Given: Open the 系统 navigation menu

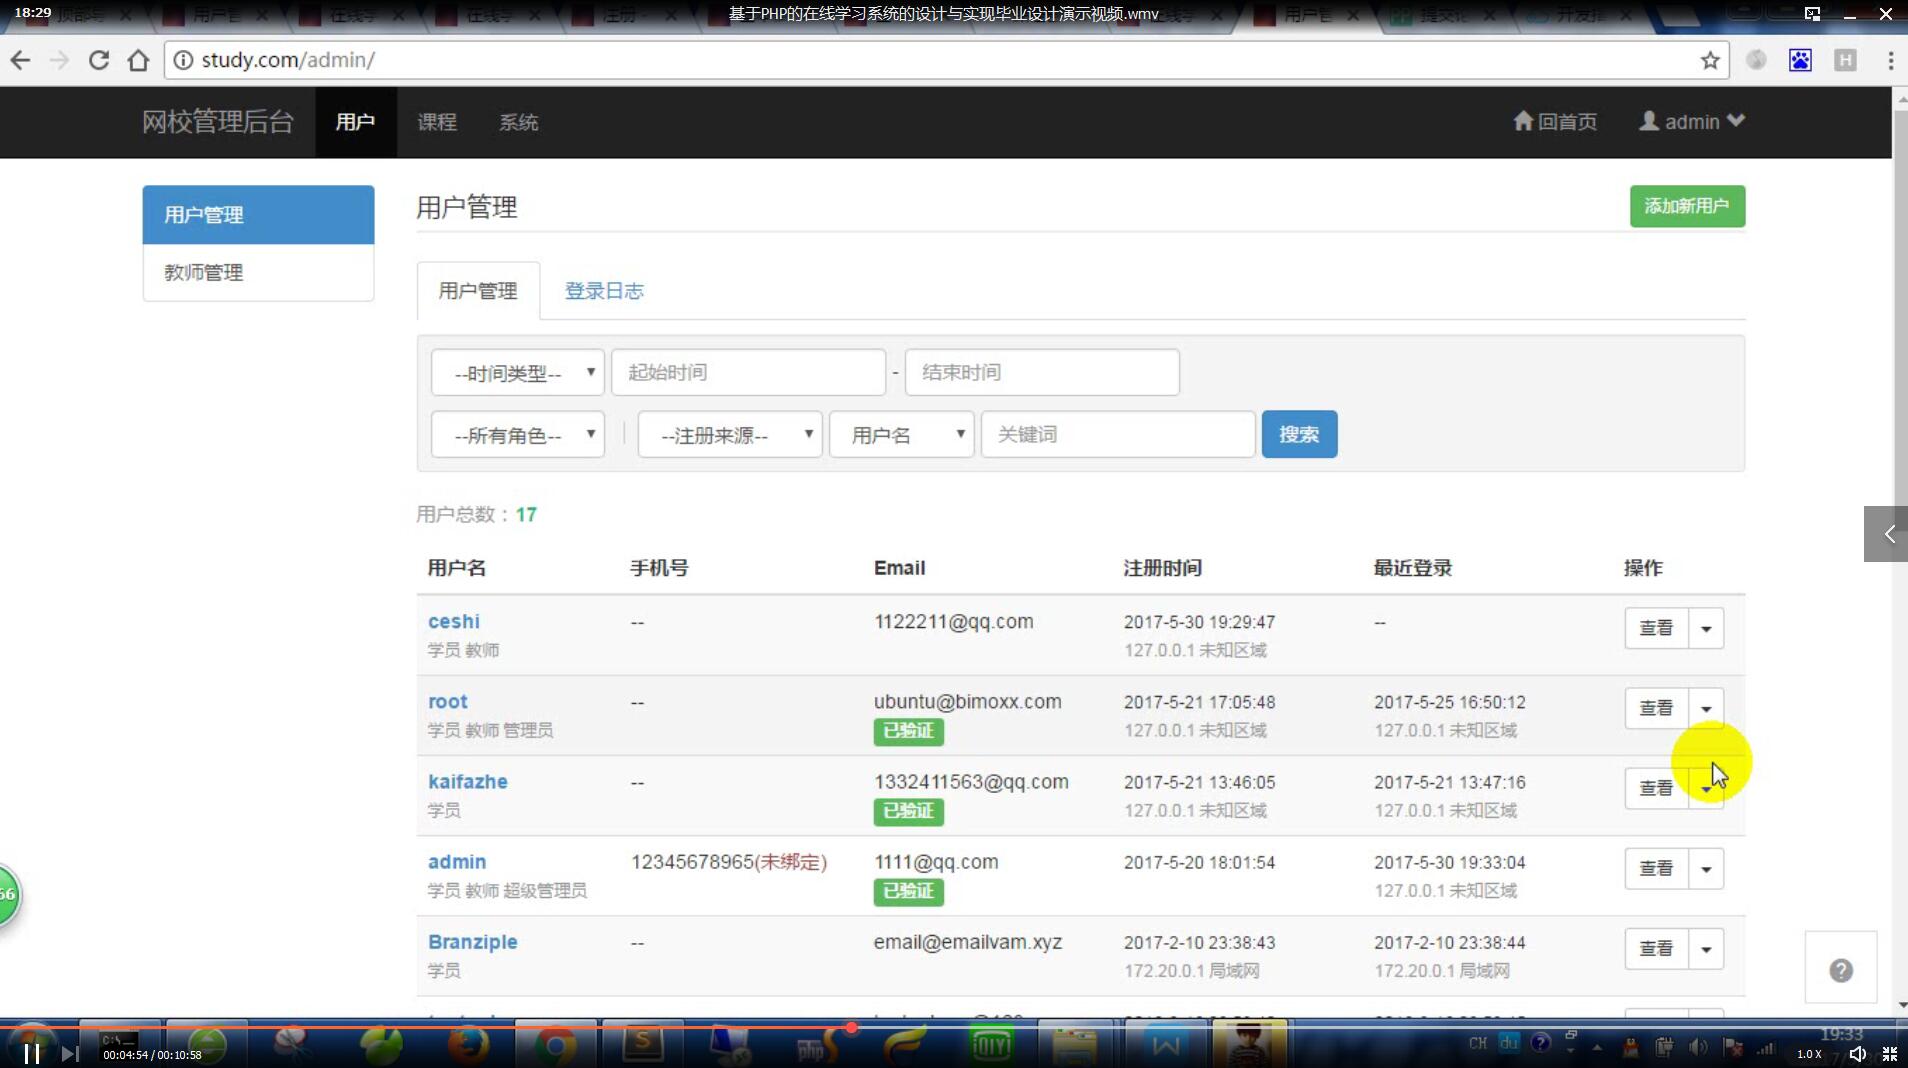Looking at the screenshot, I should (x=519, y=122).
